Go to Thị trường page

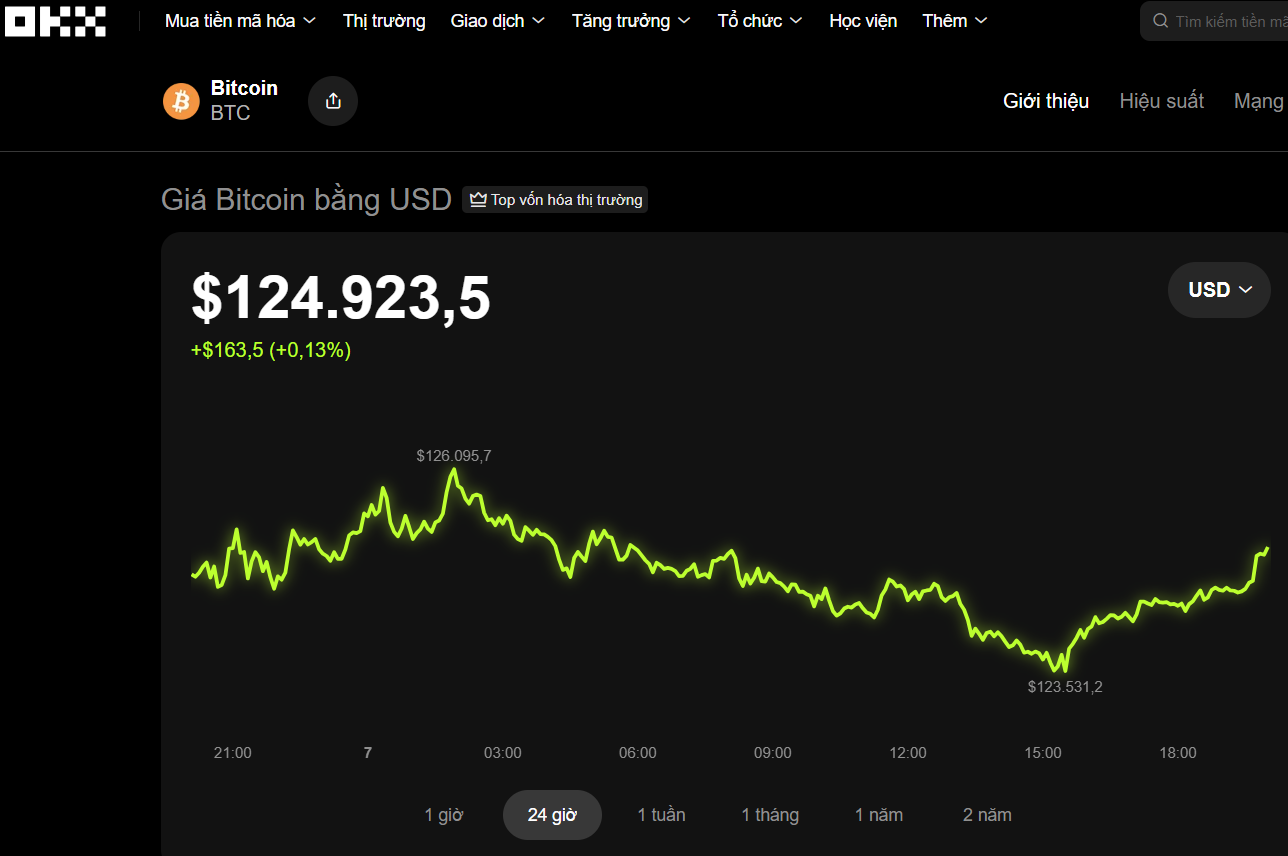[384, 21]
